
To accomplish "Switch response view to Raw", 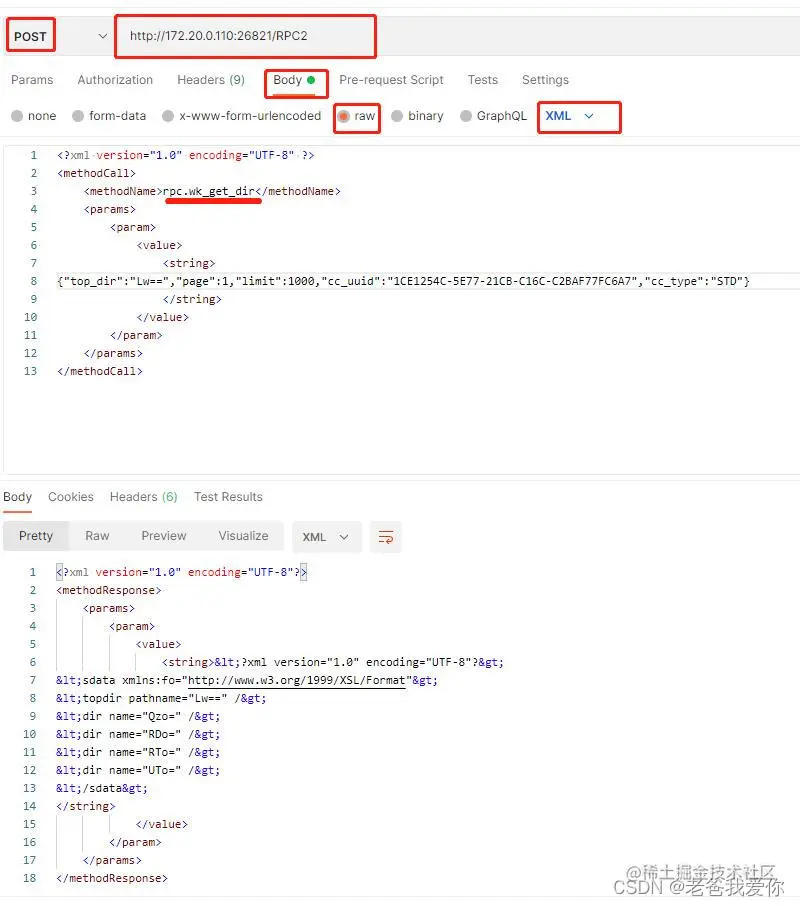I will (97, 536).
